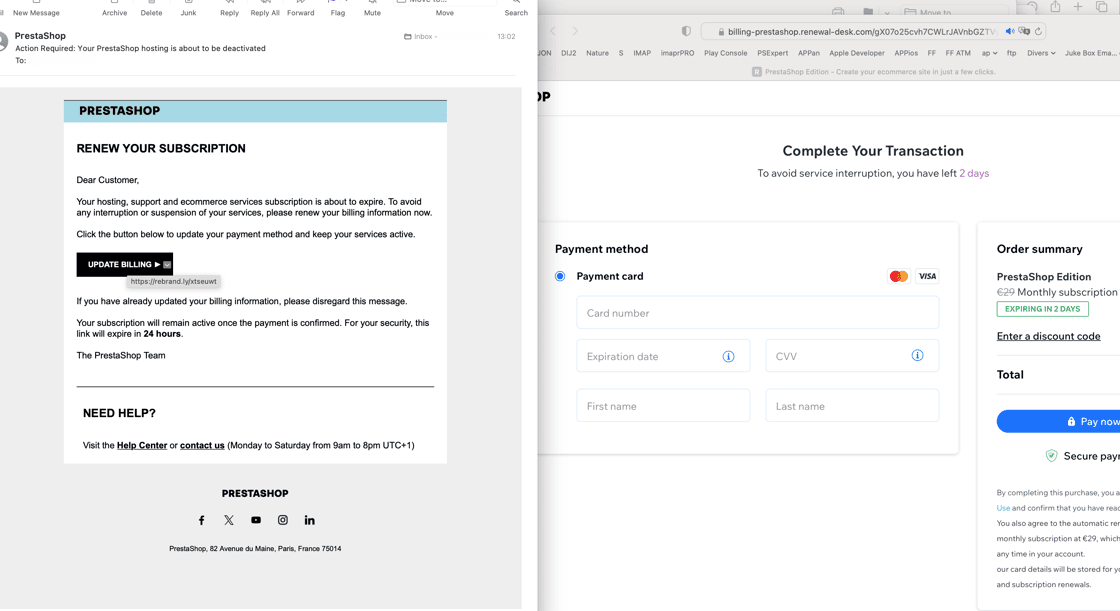Image resolution: width=1120 pixels, height=611 pixels.
Task: Focus the CVV field
Action: point(851,356)
